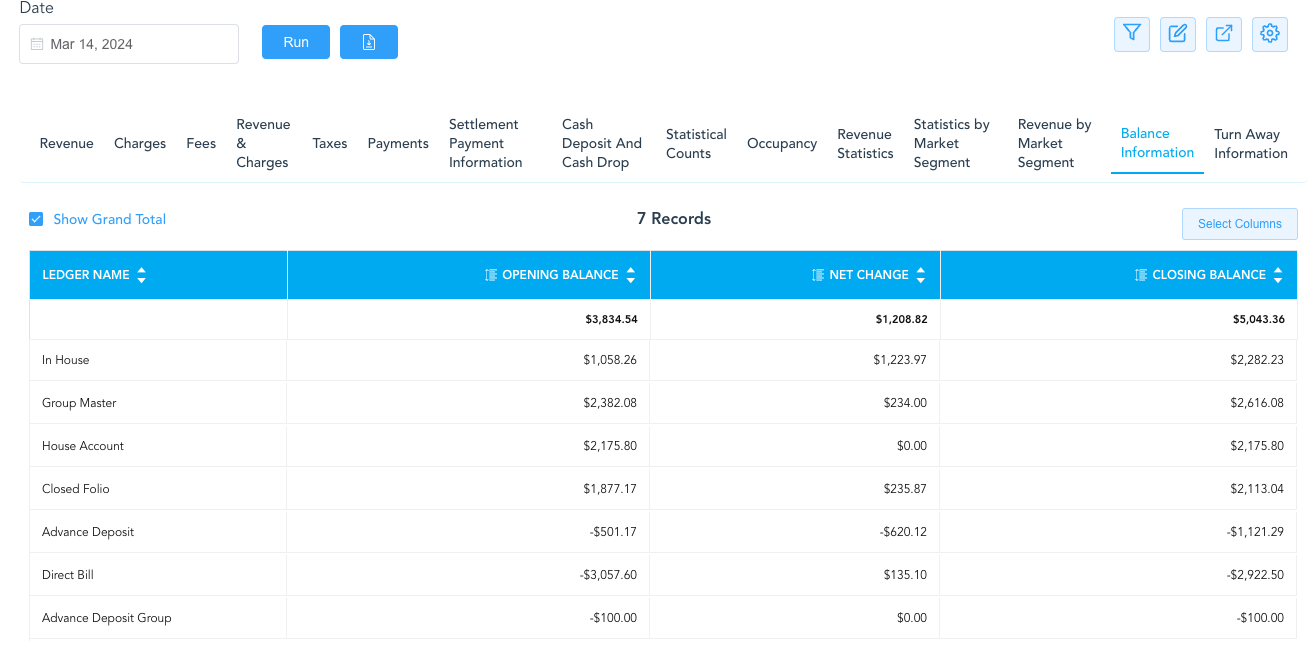
Task: Open the filter icon button
Action: 1131,33
